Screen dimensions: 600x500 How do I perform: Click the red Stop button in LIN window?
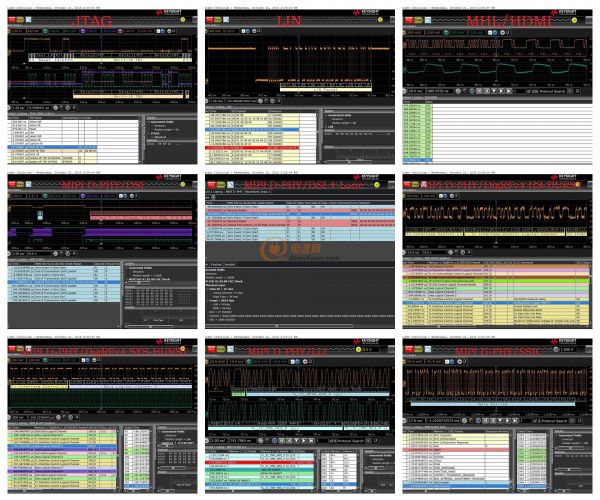pyautogui.click(x=210, y=20)
